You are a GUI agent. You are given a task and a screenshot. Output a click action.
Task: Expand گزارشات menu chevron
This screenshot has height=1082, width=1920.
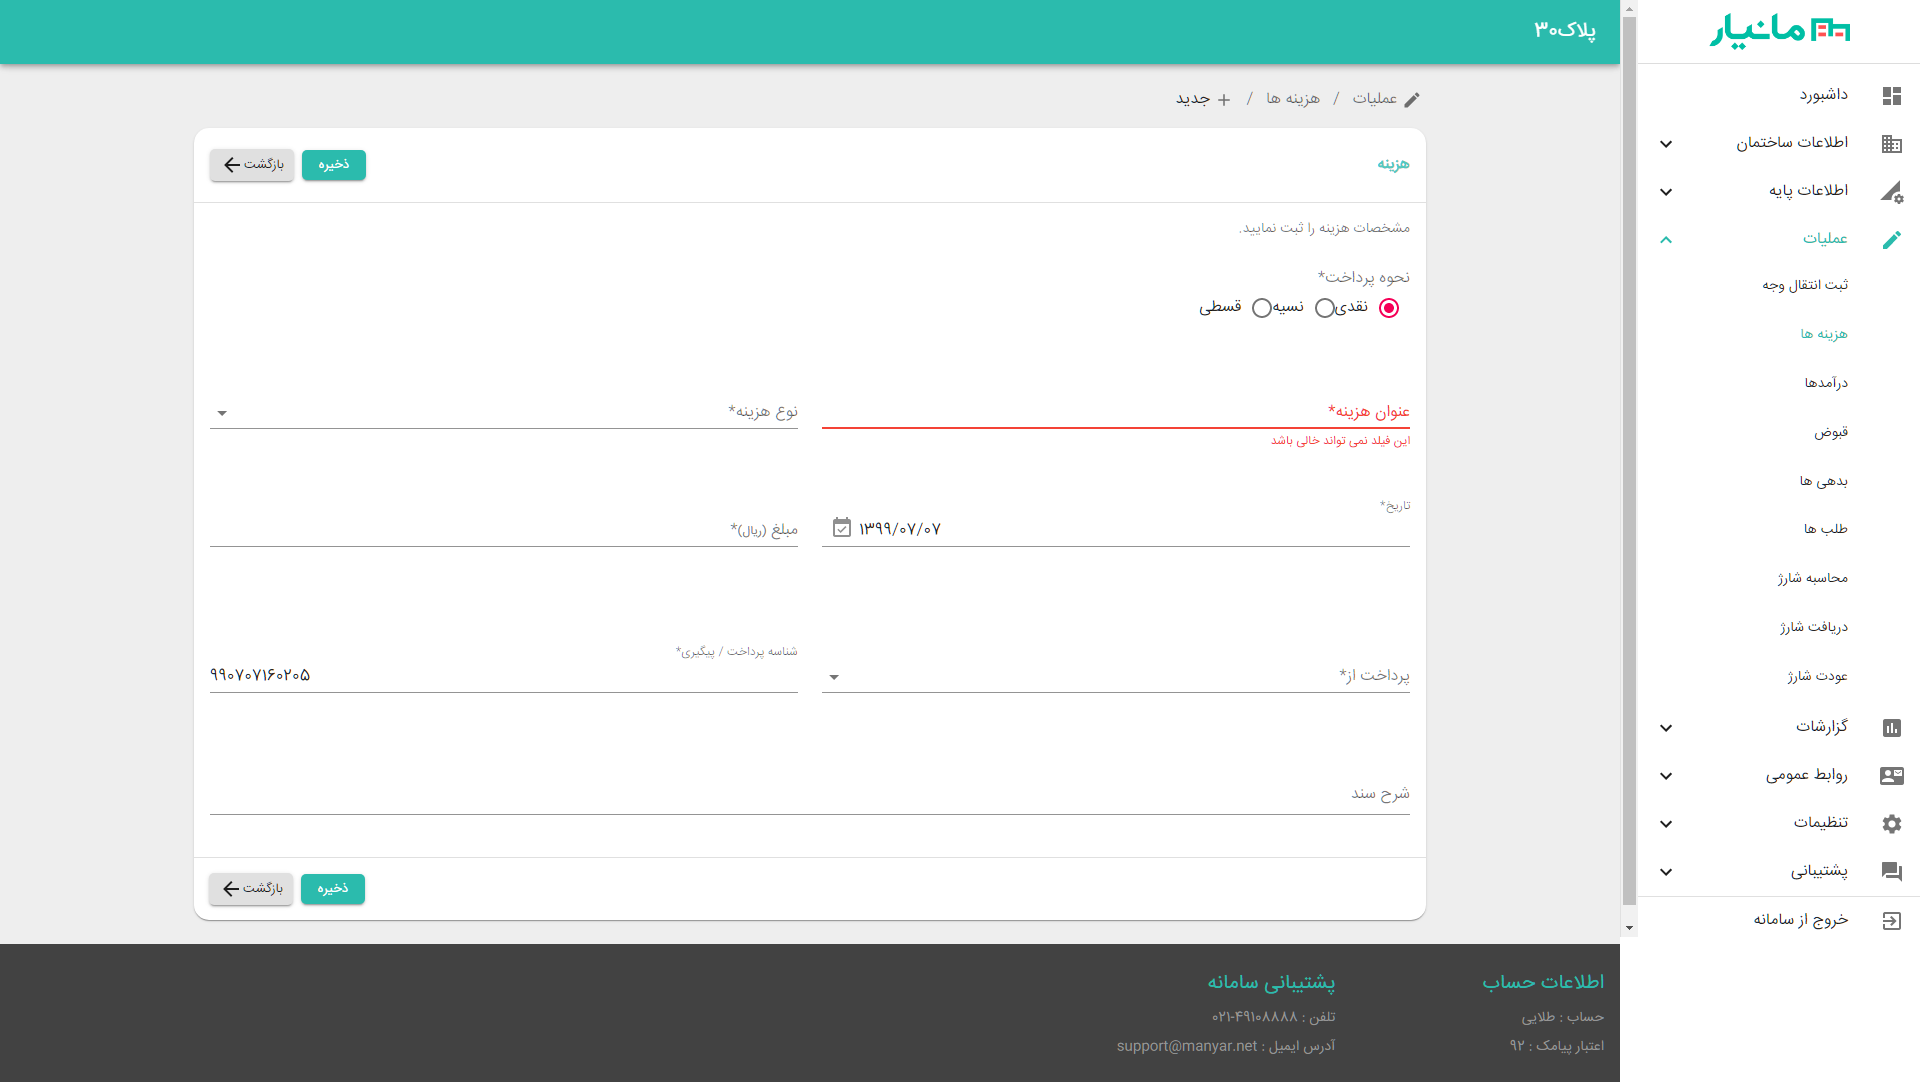pyautogui.click(x=1666, y=728)
